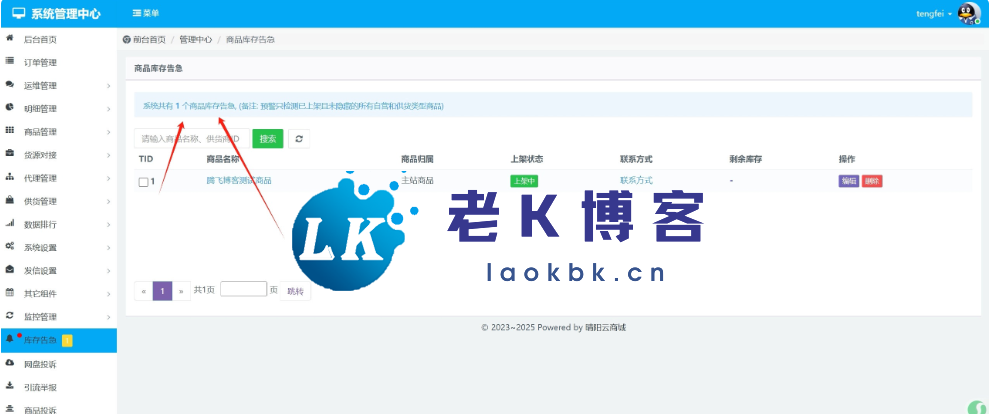The width and height of the screenshot is (989, 414).
Task: Click the monitor logo beside 系统管理中心
Action: pyautogui.click(x=17, y=13)
